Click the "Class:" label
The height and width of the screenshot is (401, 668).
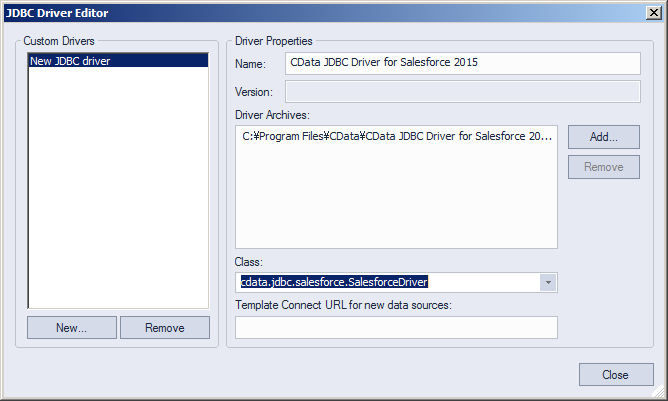point(248,261)
